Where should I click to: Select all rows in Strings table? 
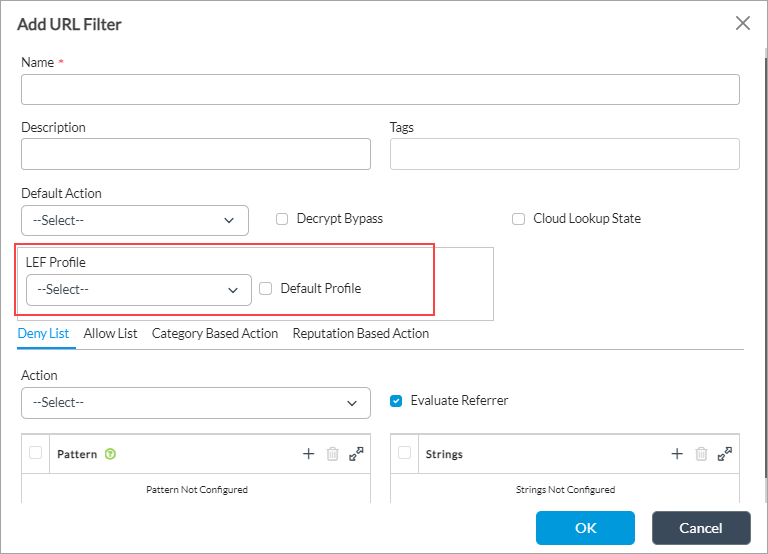click(405, 453)
